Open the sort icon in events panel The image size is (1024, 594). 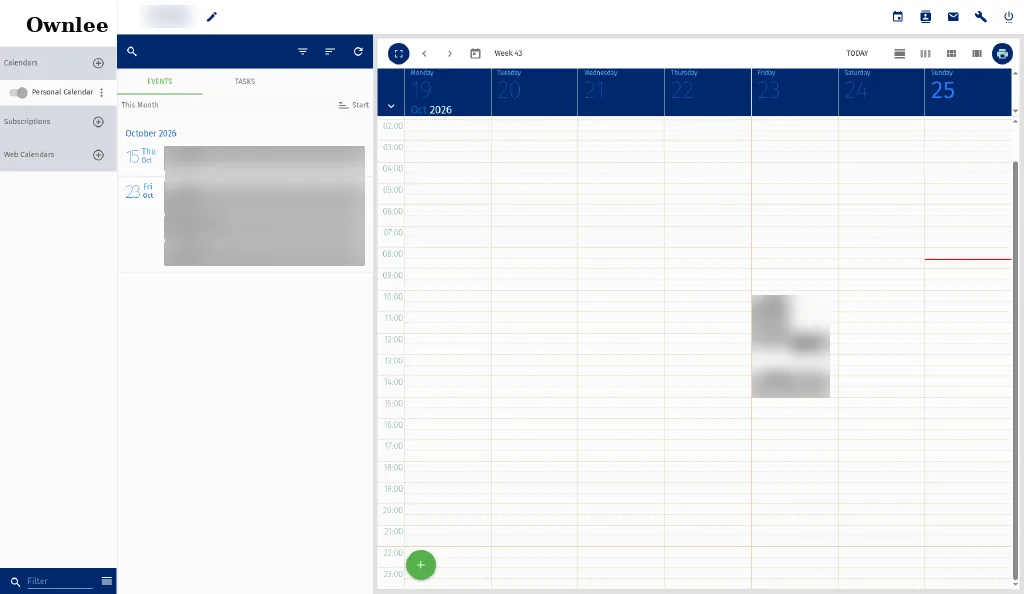330,52
